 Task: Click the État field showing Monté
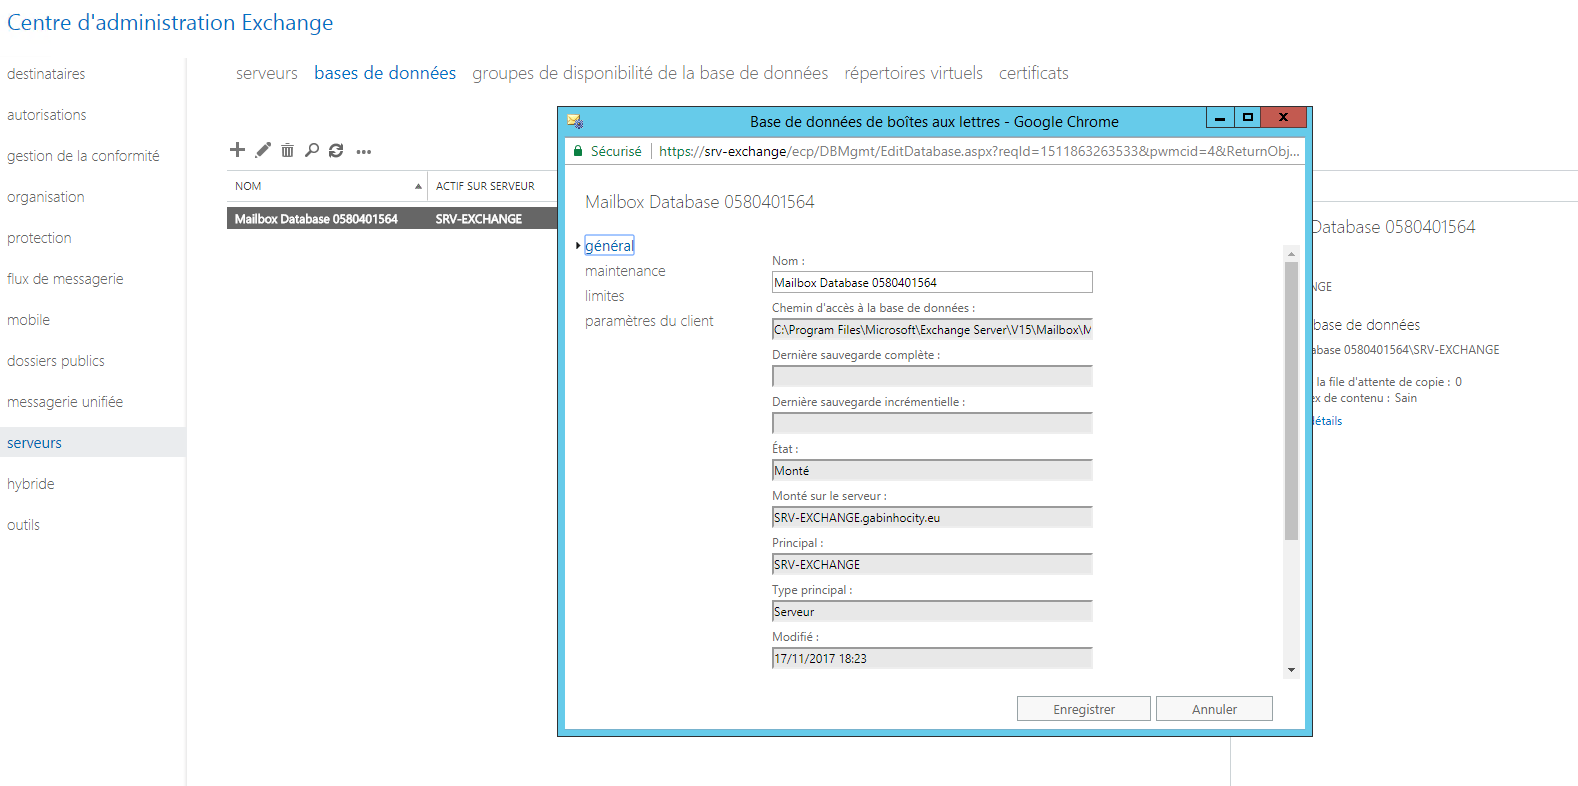click(x=932, y=470)
